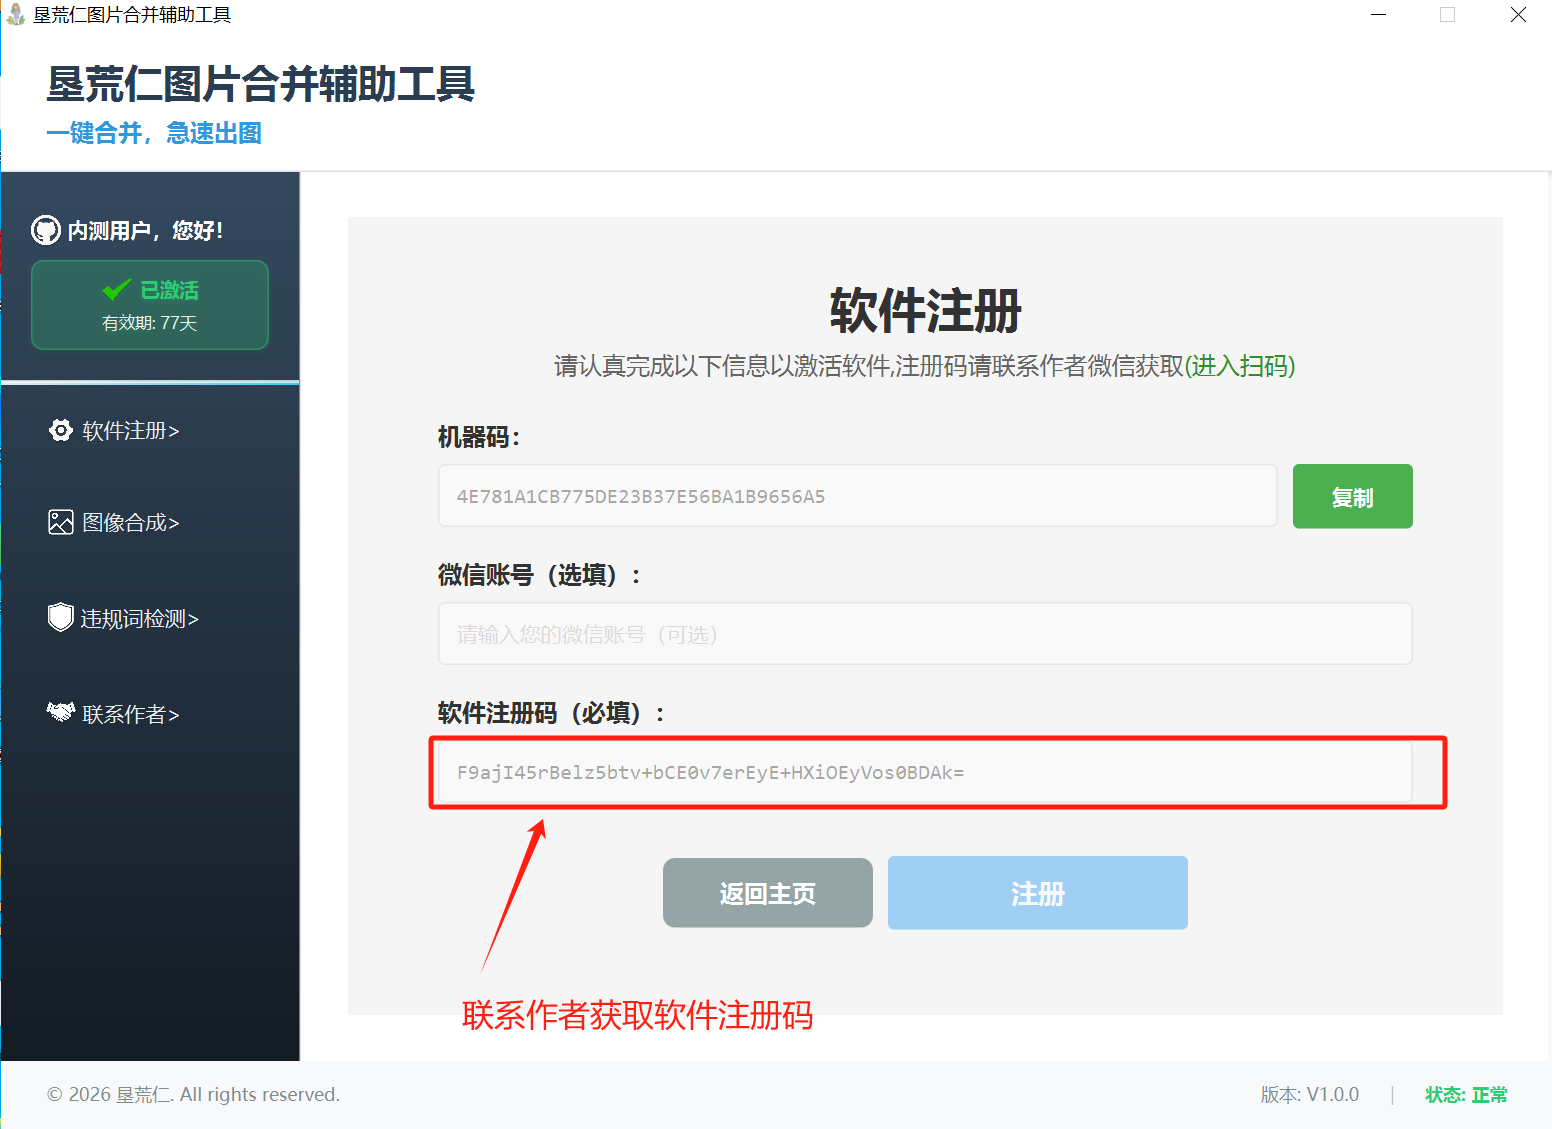Click the picture icon beside 图像合成
1552x1129 pixels.
point(61,522)
